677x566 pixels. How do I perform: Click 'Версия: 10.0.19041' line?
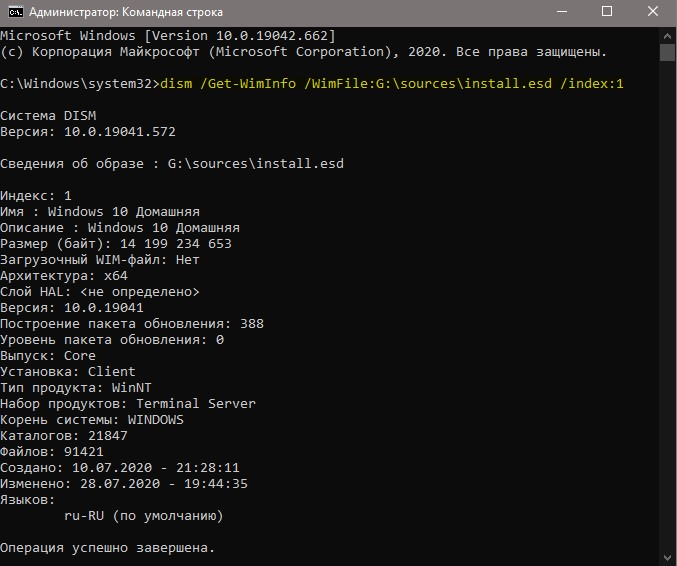pyautogui.click(x=72, y=308)
